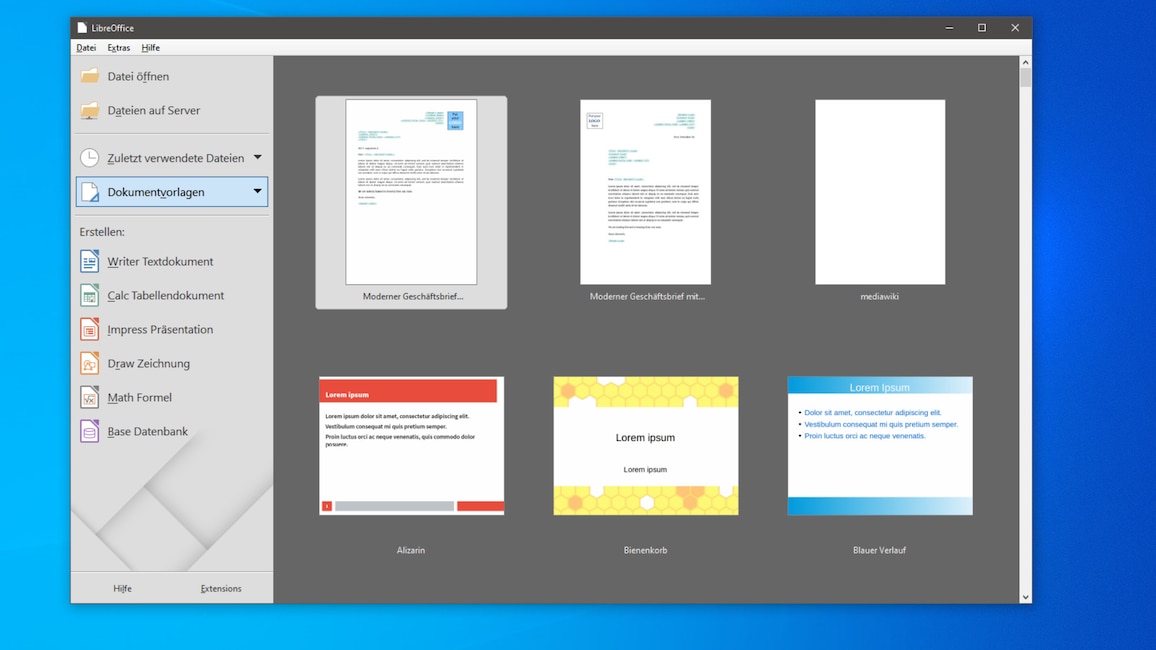Click the Extensions button
The height and width of the screenshot is (650, 1156).
[221, 589]
